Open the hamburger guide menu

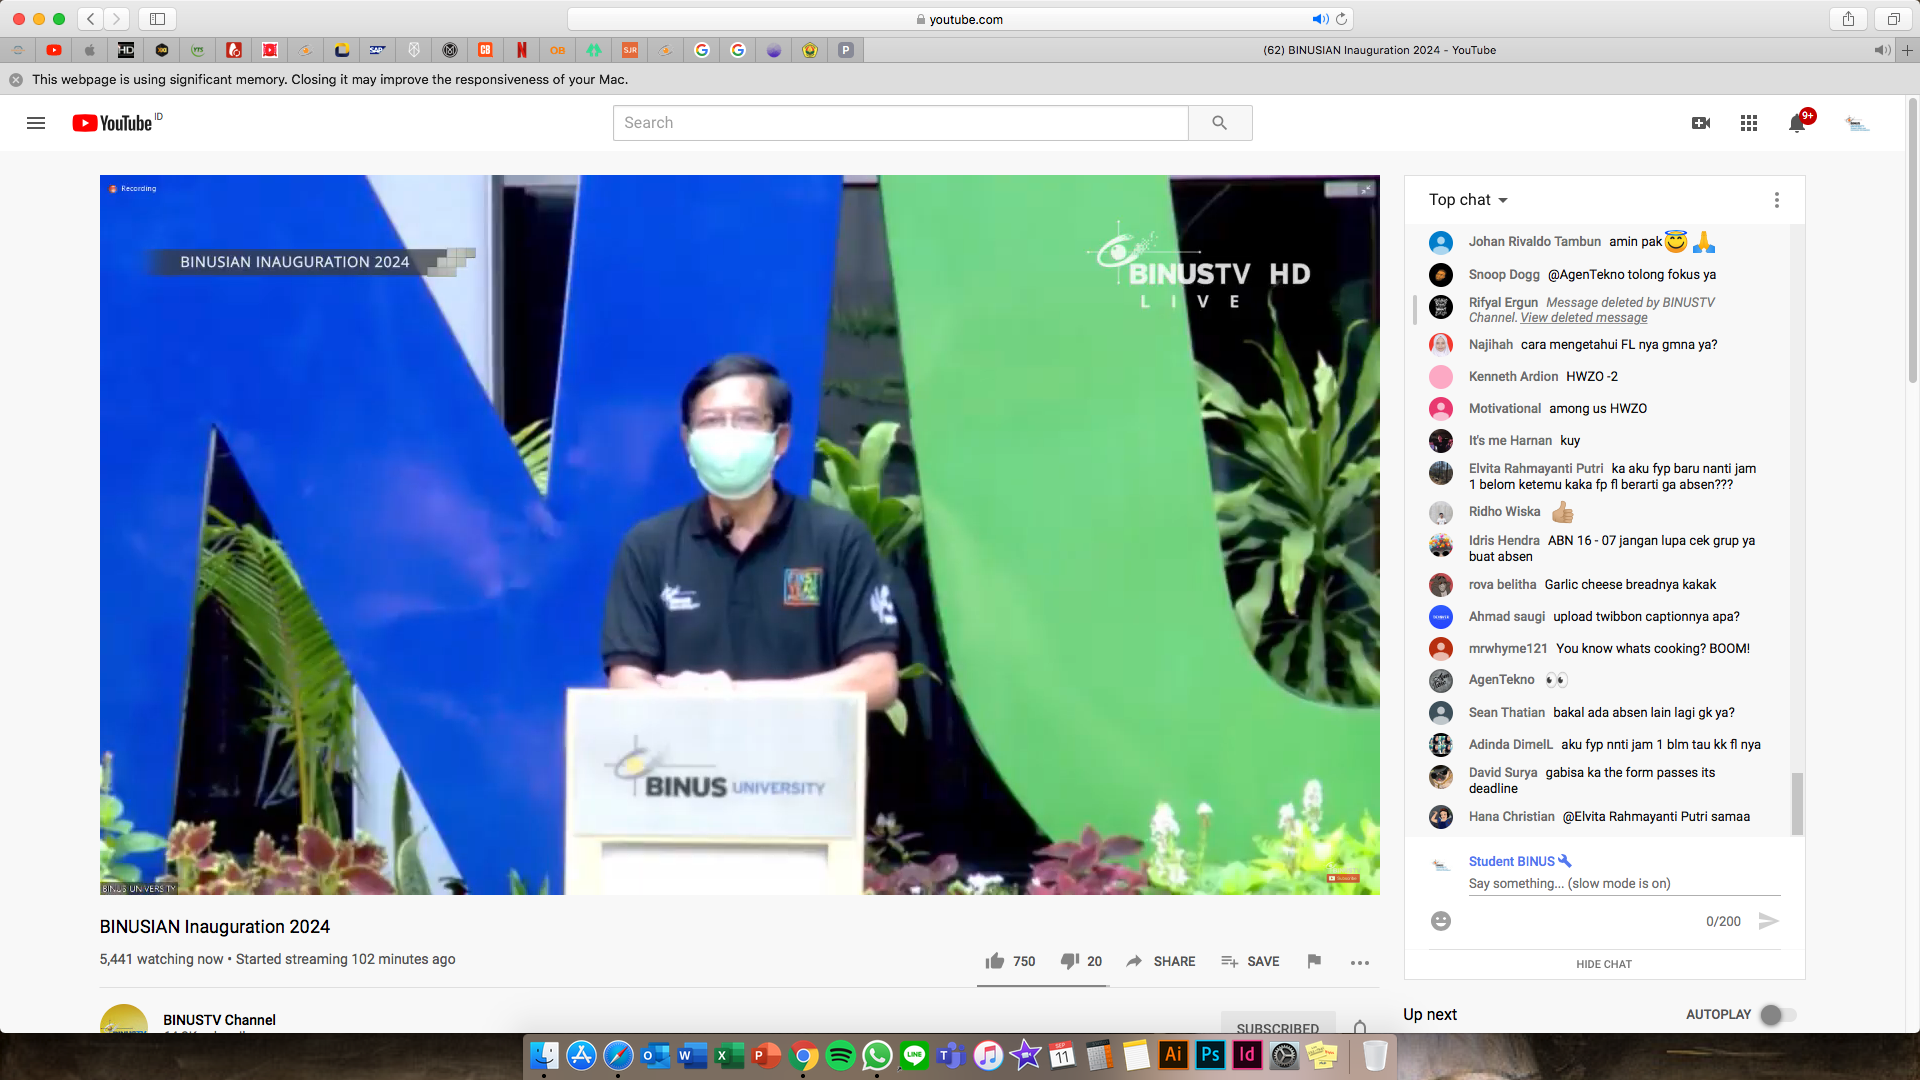click(x=36, y=123)
